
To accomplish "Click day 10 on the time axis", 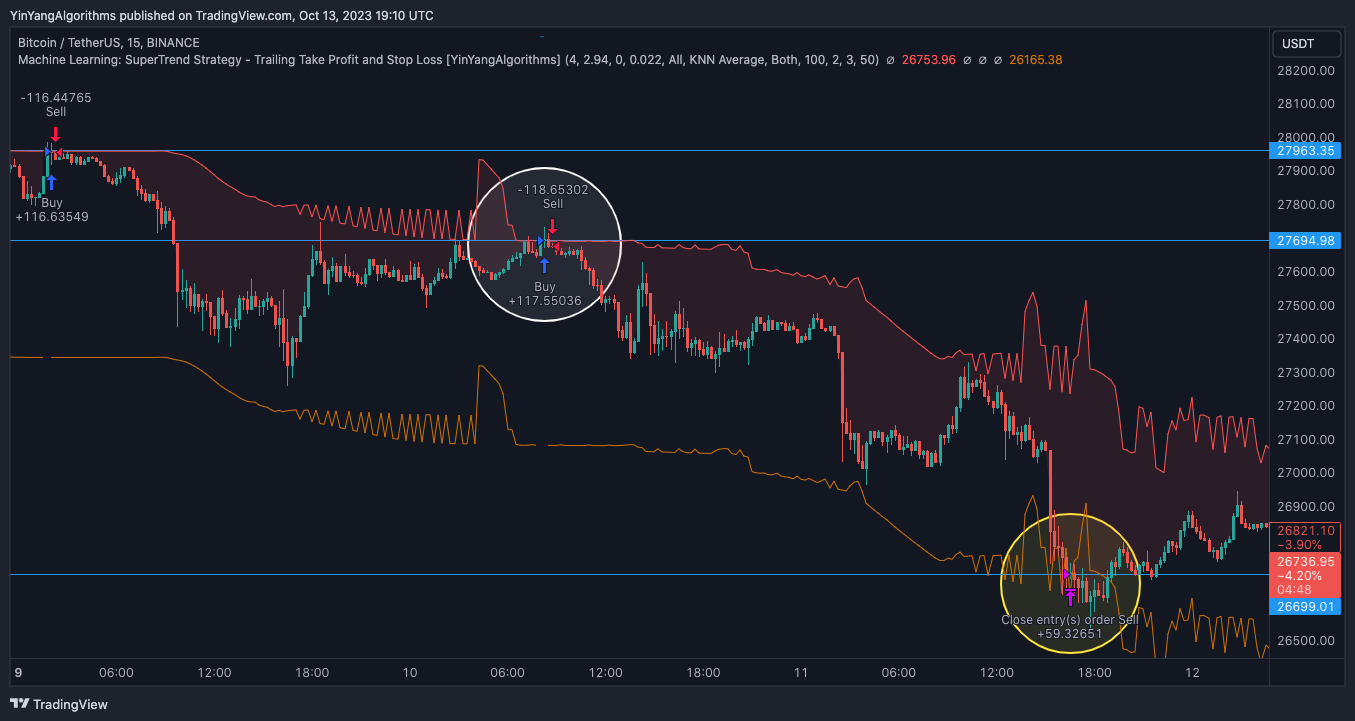I will (x=409, y=673).
